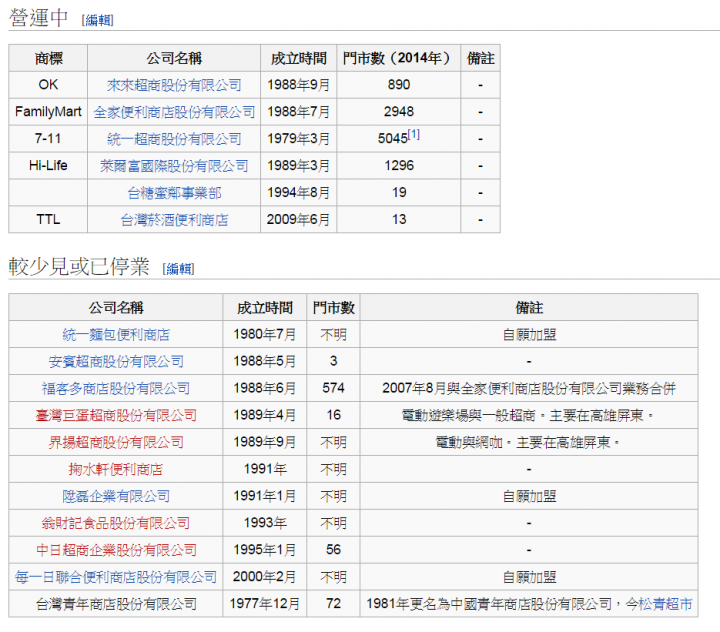The width and height of the screenshot is (720, 632).
Task: Click 編輯 link next to 營運中 heading
Action: pos(97,20)
